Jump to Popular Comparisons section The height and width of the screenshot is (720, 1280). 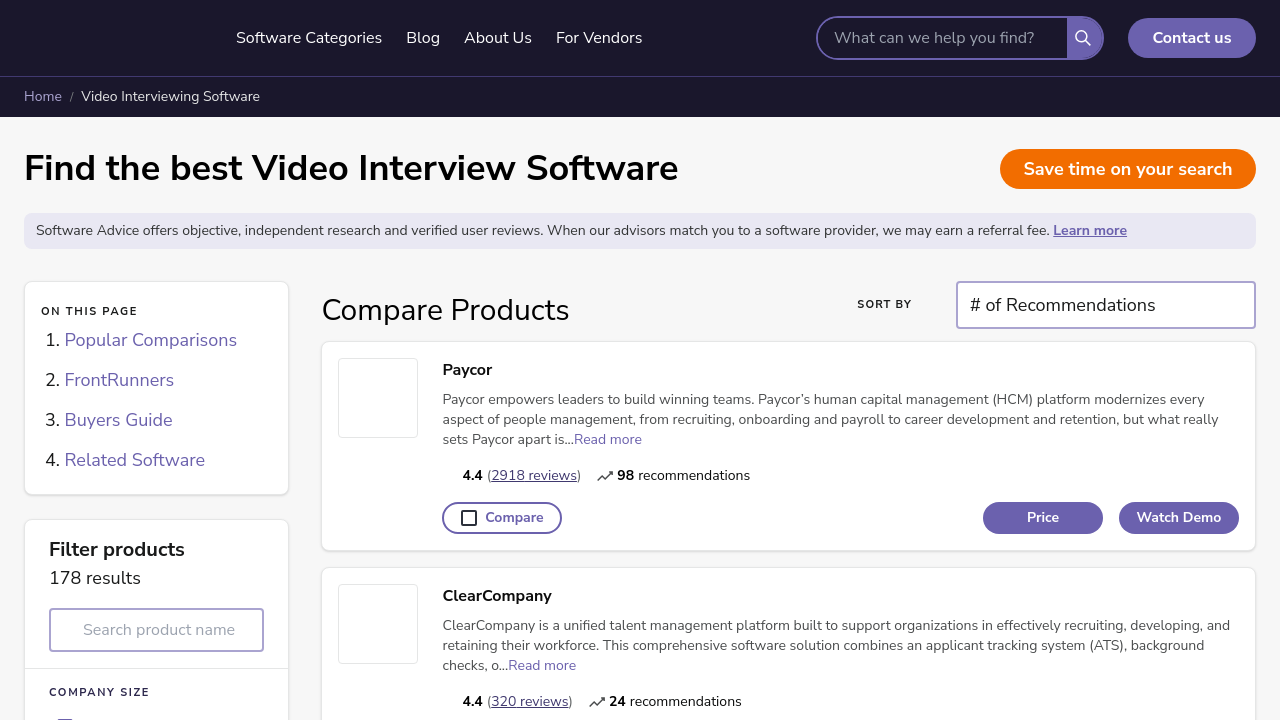tap(151, 340)
